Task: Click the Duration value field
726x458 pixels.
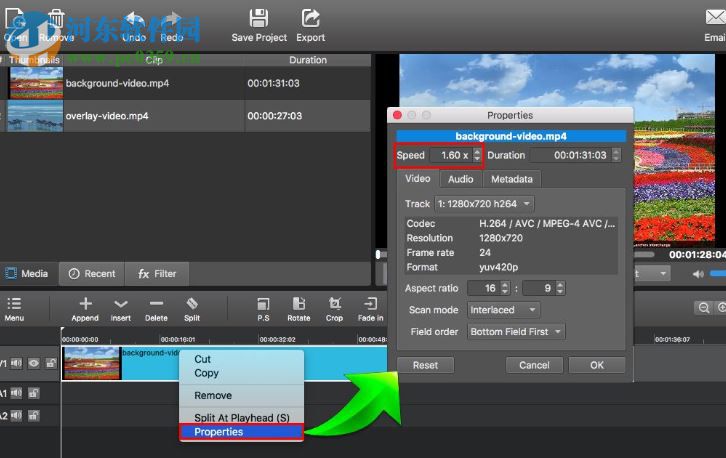Action: coord(572,155)
